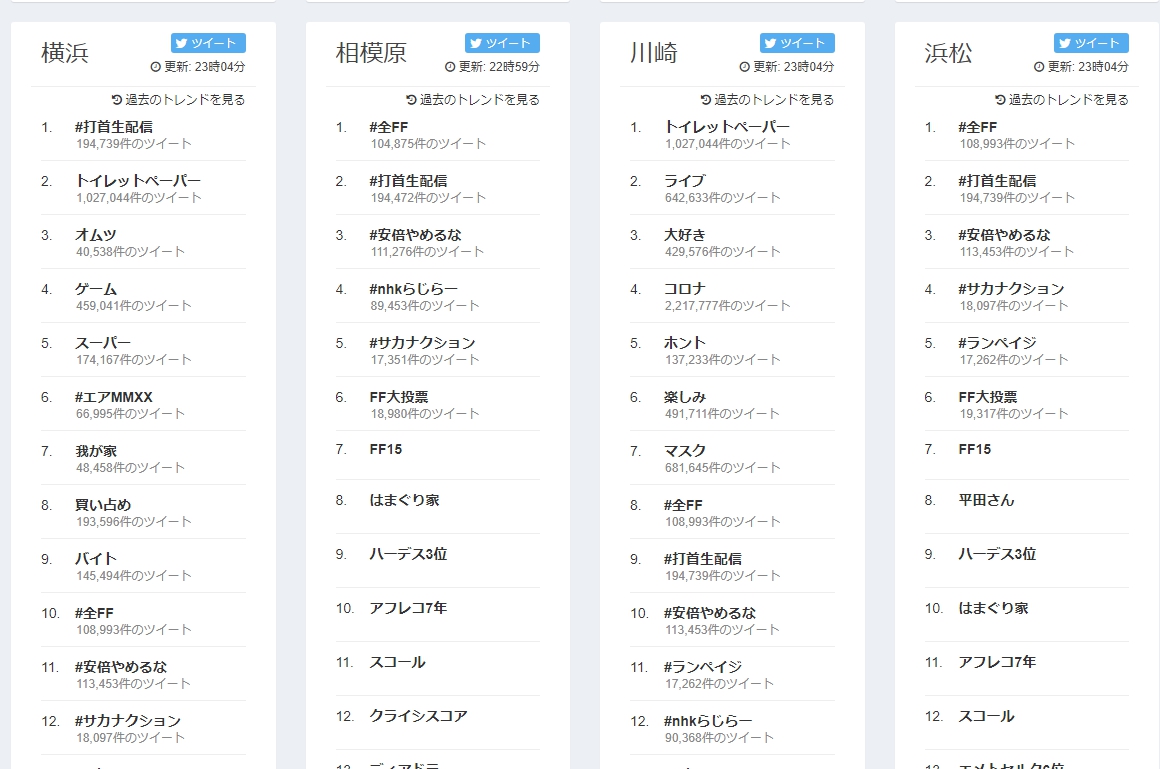Open #ランペイジ trend ranked 5 in 浜松
The image size is (1160, 769).
coord(997,343)
